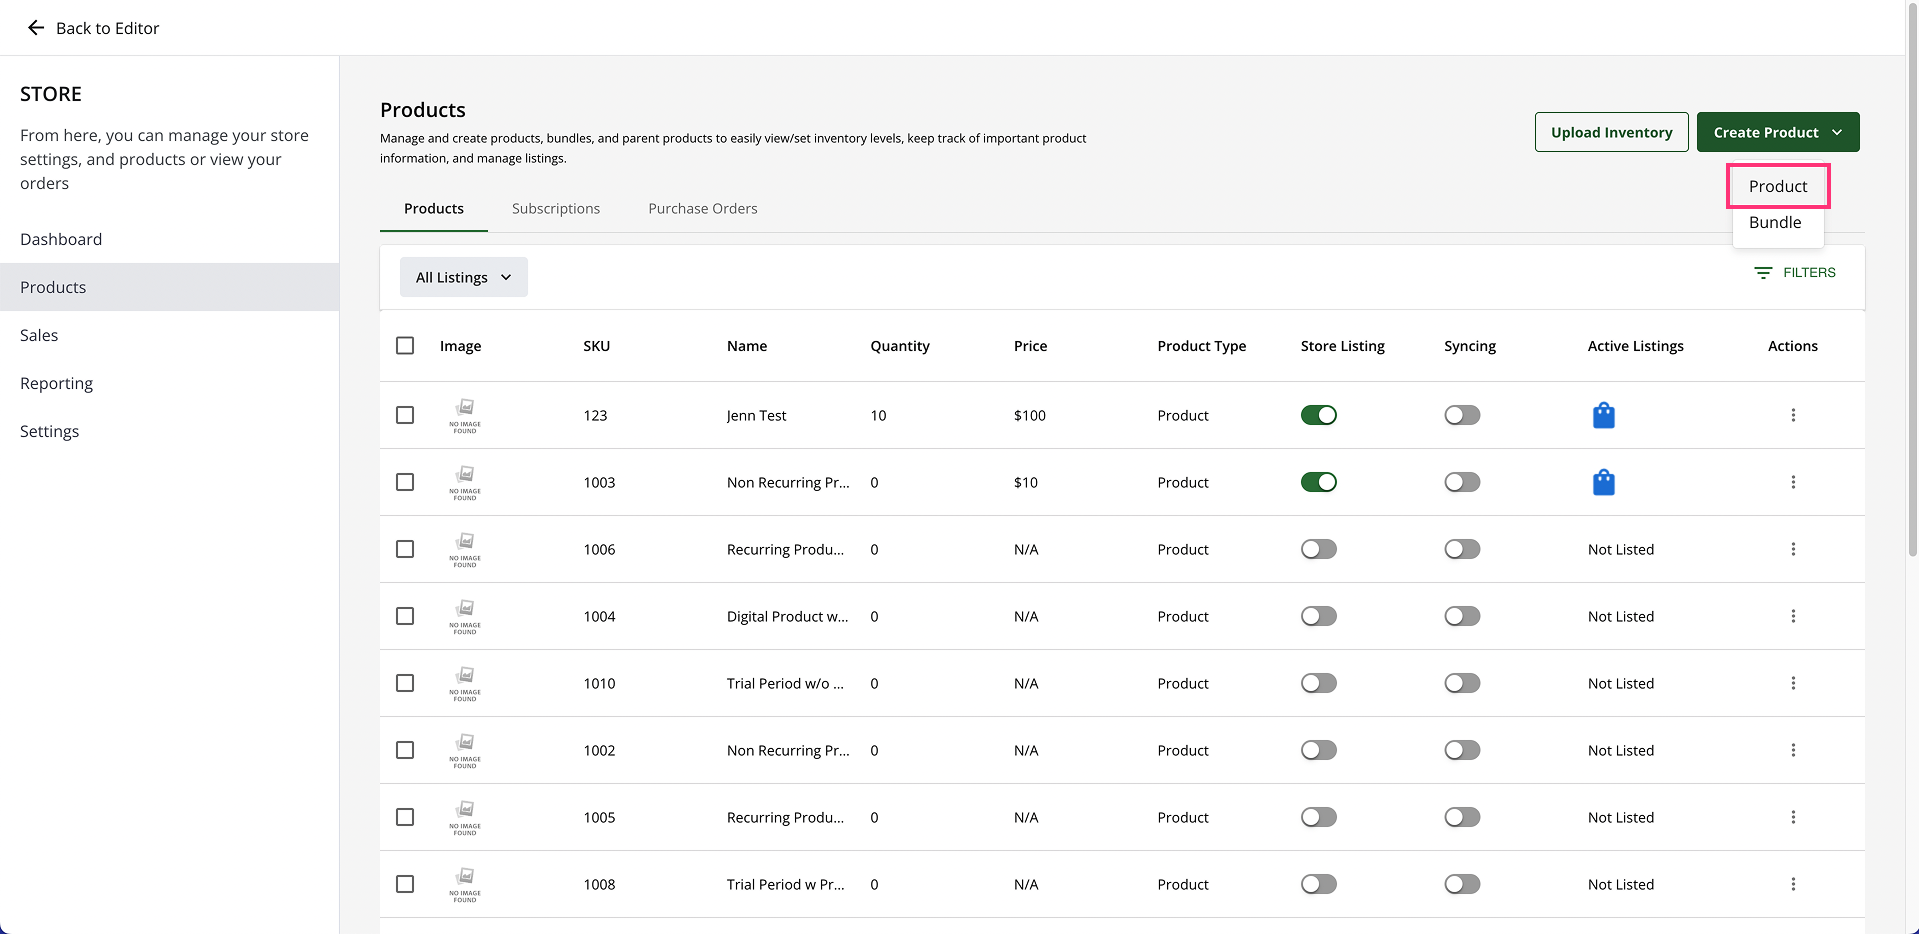Open three-dot menu for SKU 1006

[1792, 549]
